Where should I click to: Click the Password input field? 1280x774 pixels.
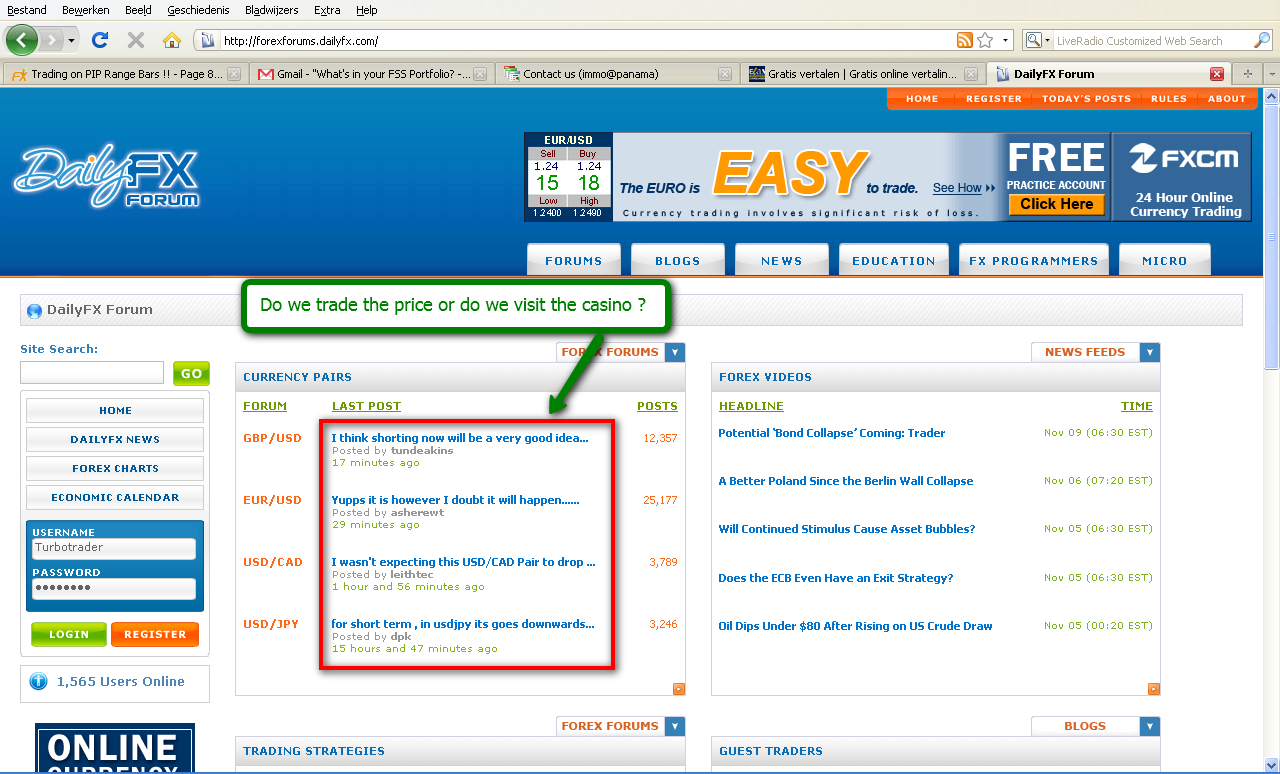(114, 588)
